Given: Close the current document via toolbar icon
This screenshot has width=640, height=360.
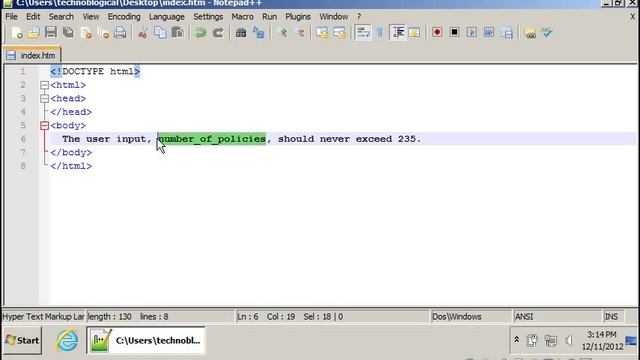Looking at the screenshot, I should pos(86,33).
